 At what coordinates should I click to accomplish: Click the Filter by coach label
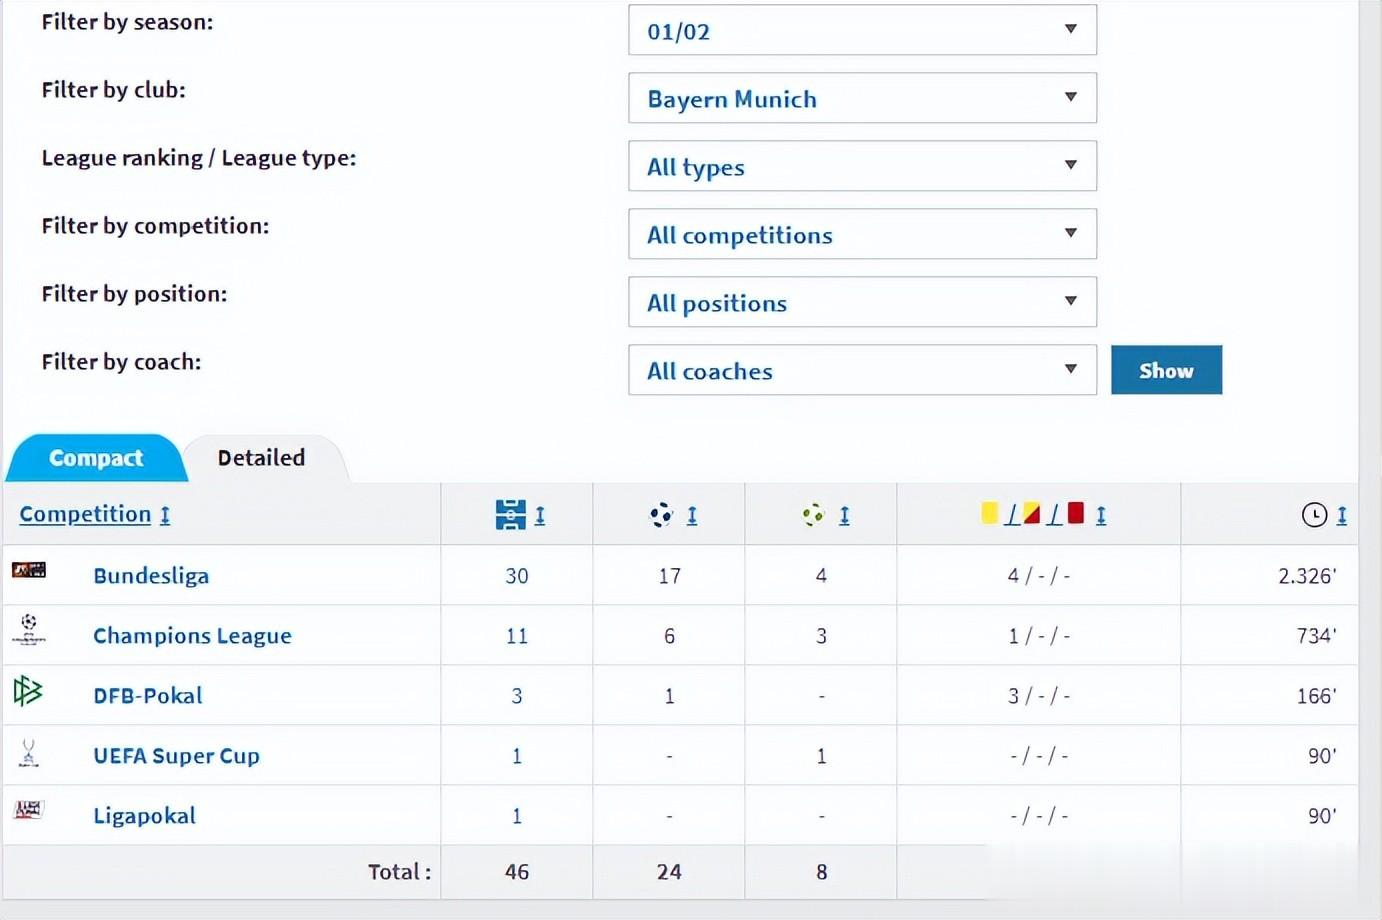[x=121, y=362]
